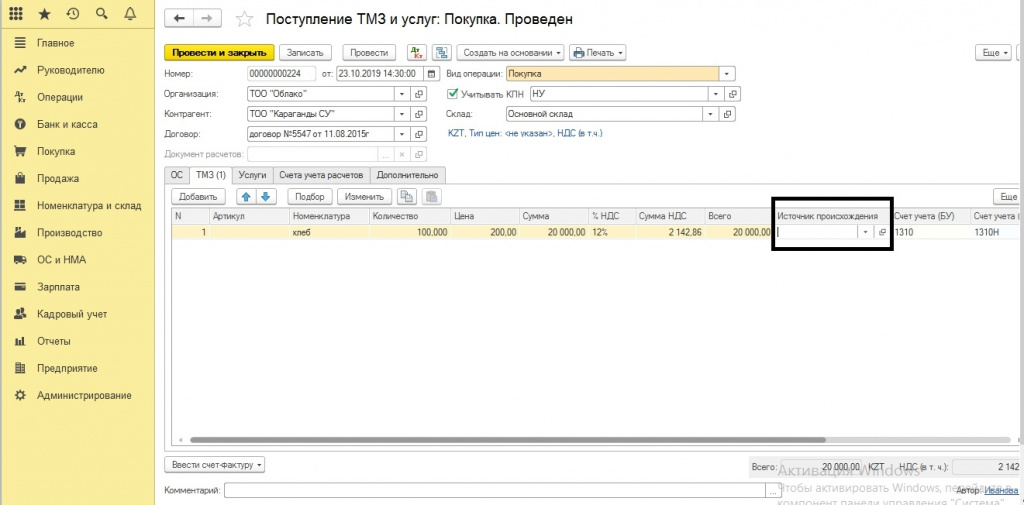Screen dimensions: 1024x505
Task: Expand the Печать menu
Action: click(x=598, y=53)
